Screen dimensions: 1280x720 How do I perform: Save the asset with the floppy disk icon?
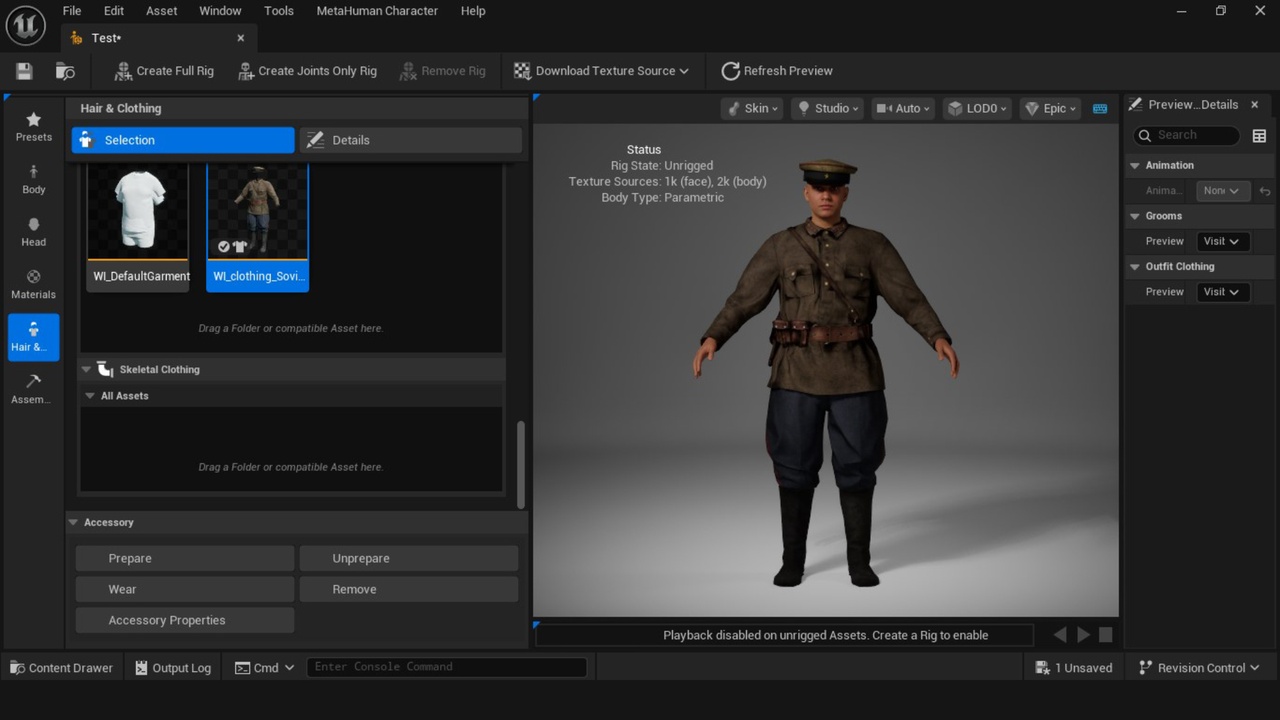(24, 71)
